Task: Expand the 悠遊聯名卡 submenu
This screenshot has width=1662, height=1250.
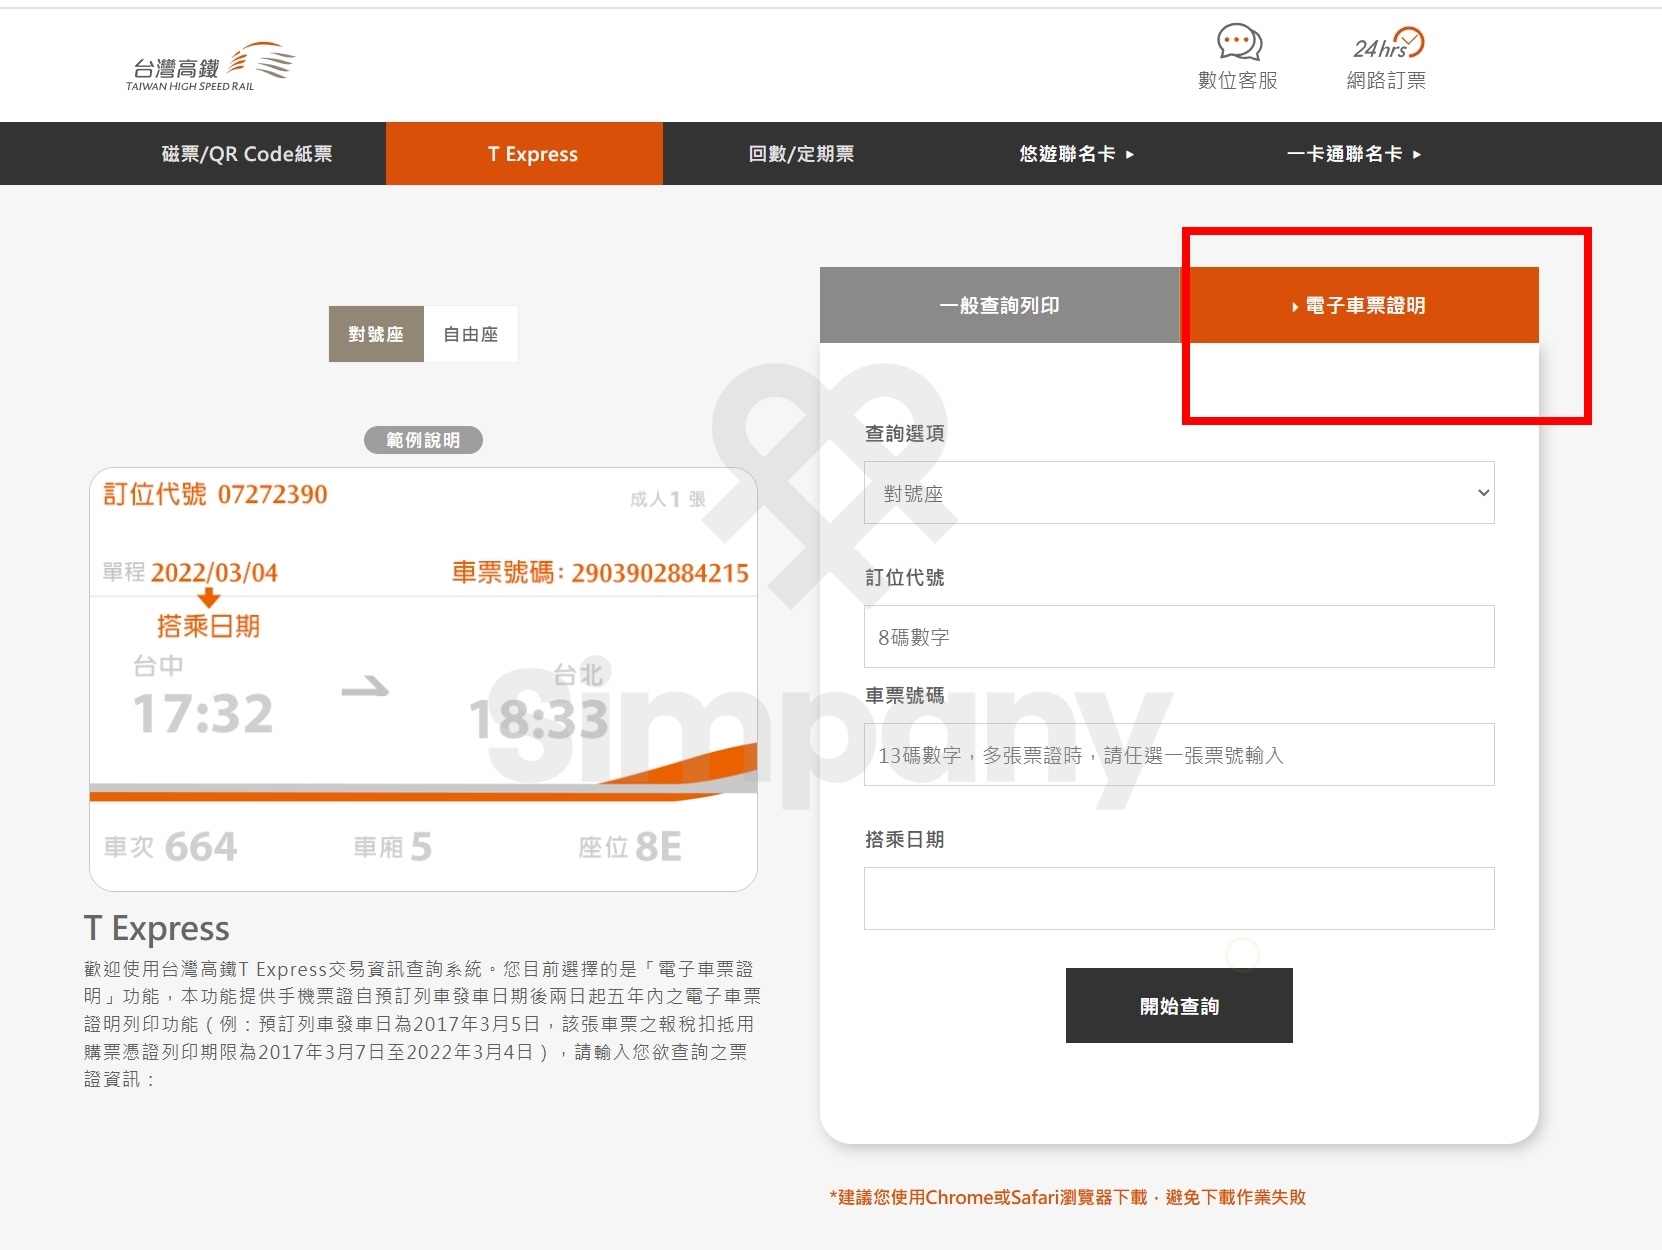Action: pos(1076,154)
